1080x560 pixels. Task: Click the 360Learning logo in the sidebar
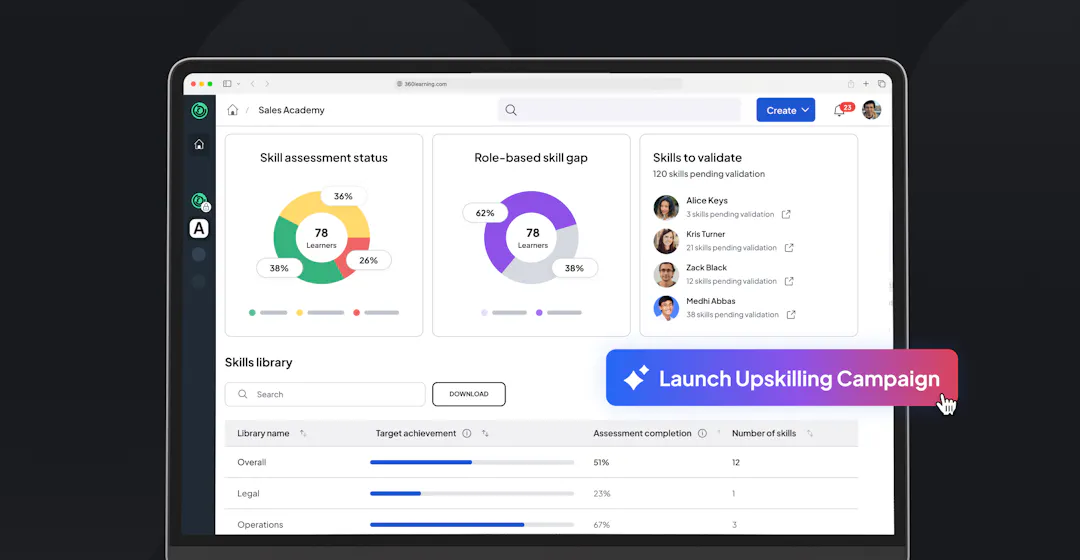[x=199, y=110]
